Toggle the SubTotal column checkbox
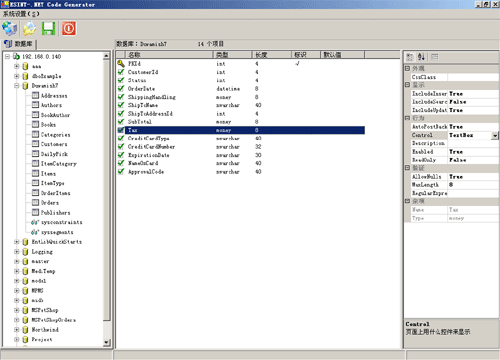The width and height of the screenshot is (500, 360). [x=121, y=122]
